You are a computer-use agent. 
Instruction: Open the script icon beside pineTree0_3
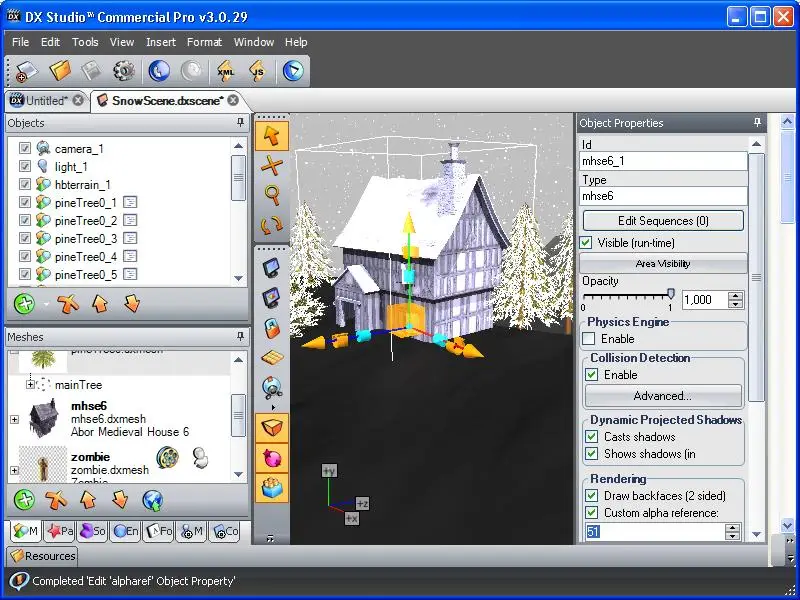pyautogui.click(x=131, y=238)
